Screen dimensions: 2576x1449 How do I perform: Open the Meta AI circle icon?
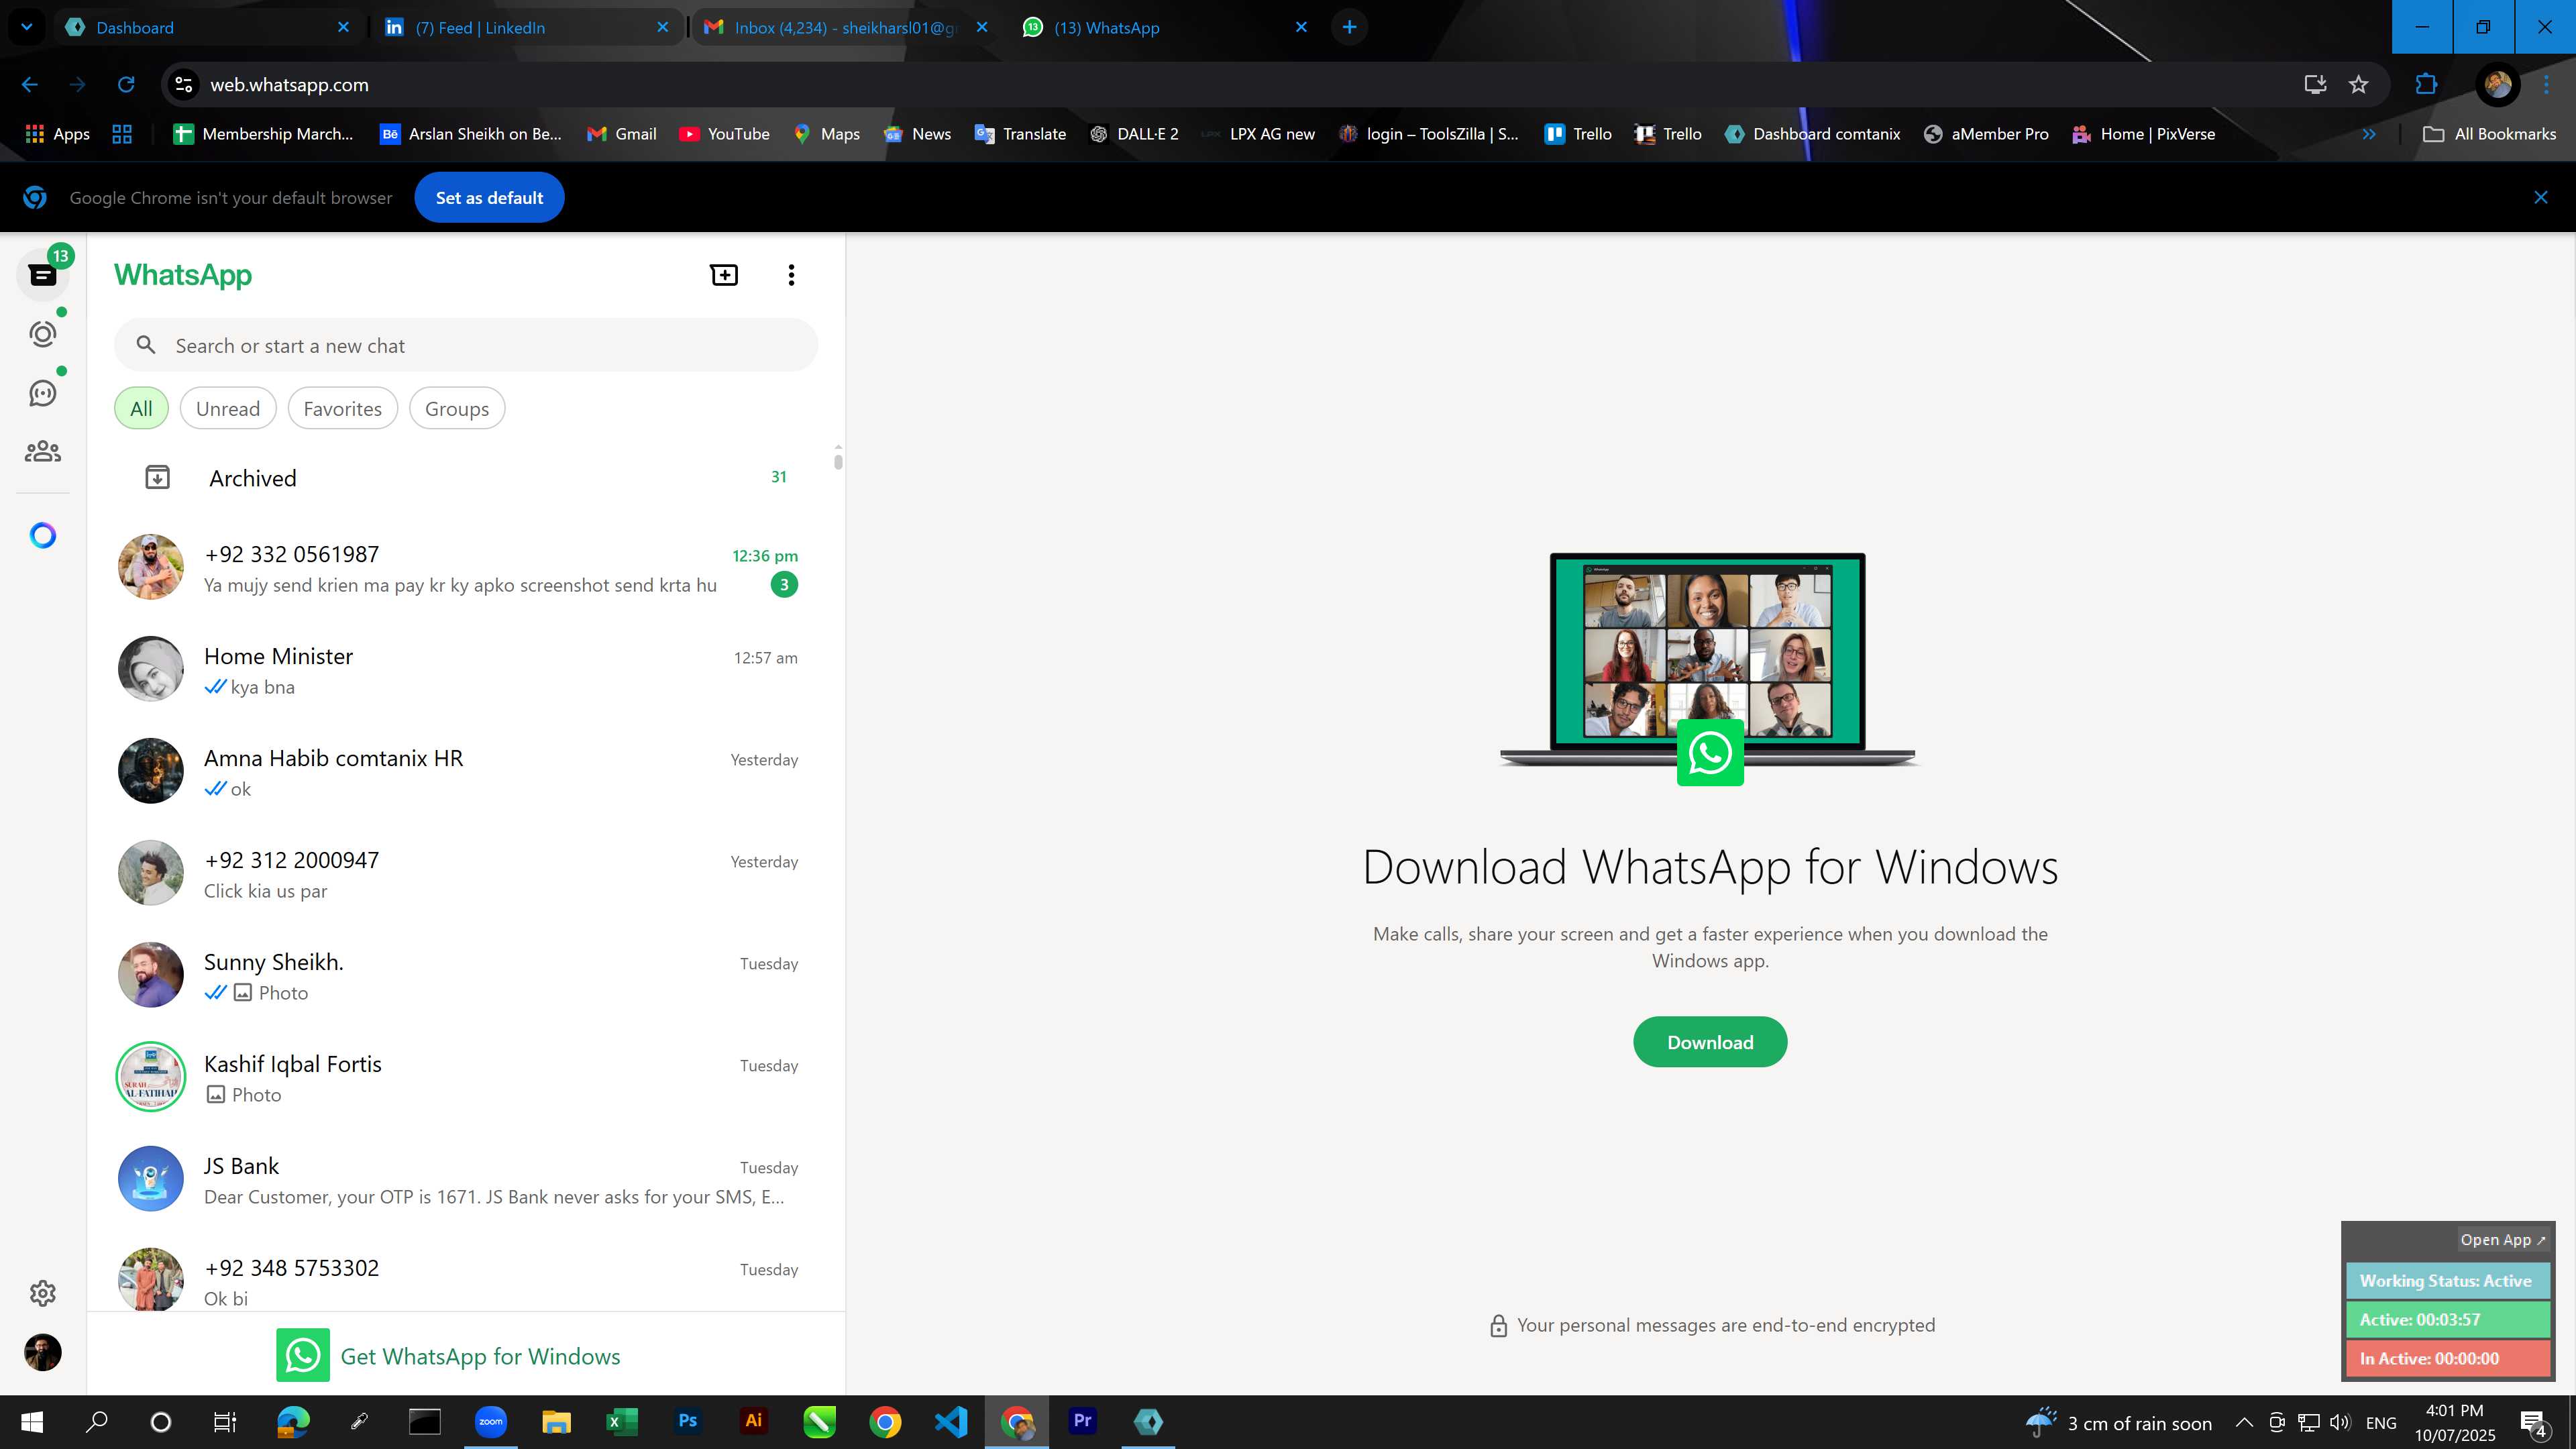pos(43,536)
